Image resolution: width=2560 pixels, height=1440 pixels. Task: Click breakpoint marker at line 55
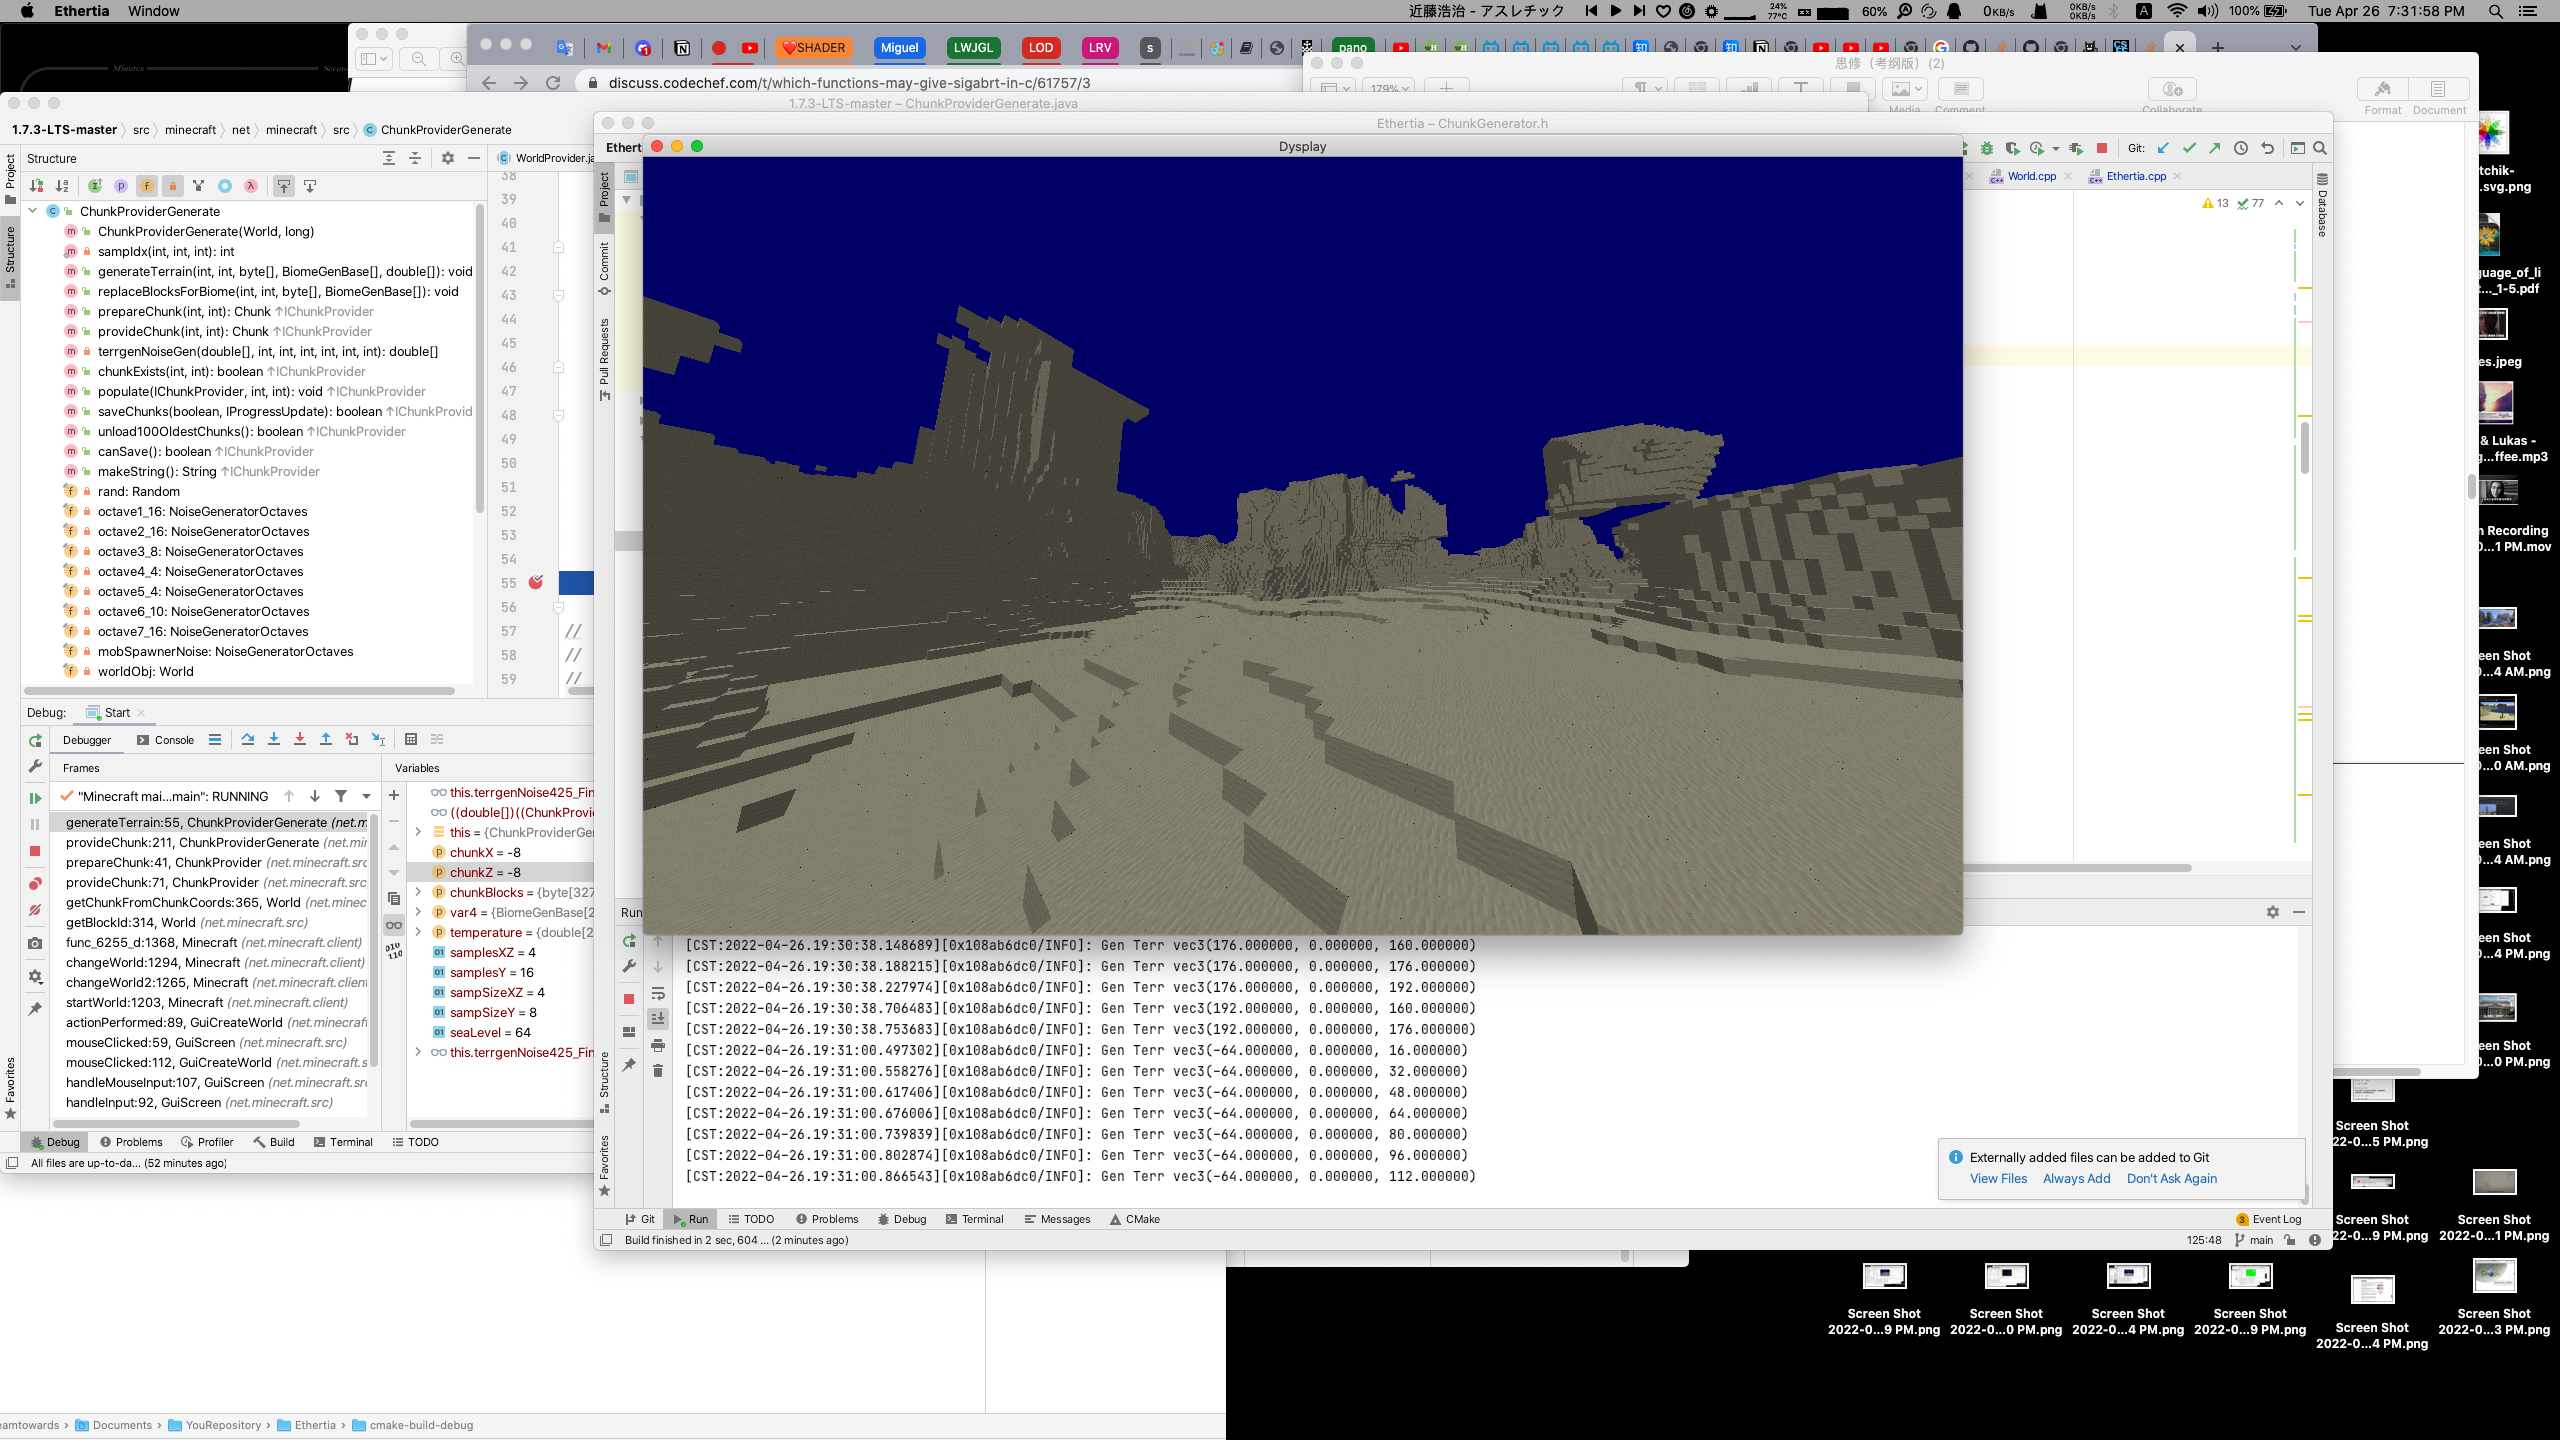coord(536,583)
